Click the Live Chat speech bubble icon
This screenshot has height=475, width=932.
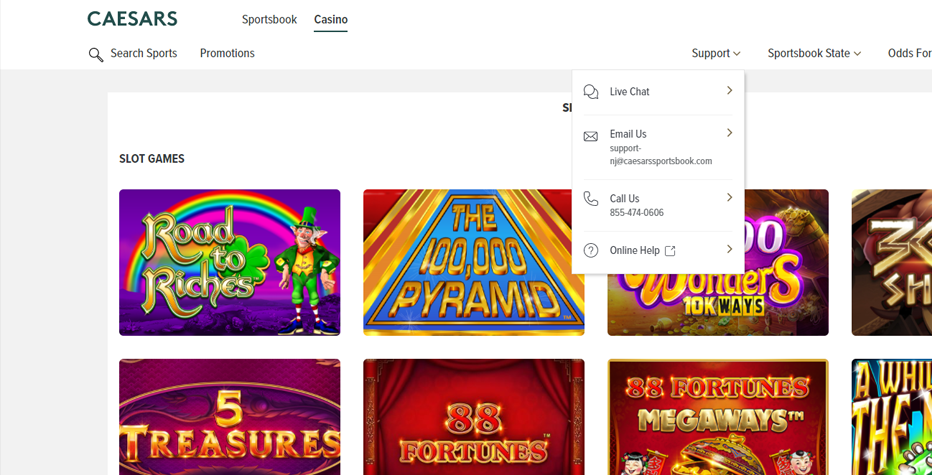(591, 92)
